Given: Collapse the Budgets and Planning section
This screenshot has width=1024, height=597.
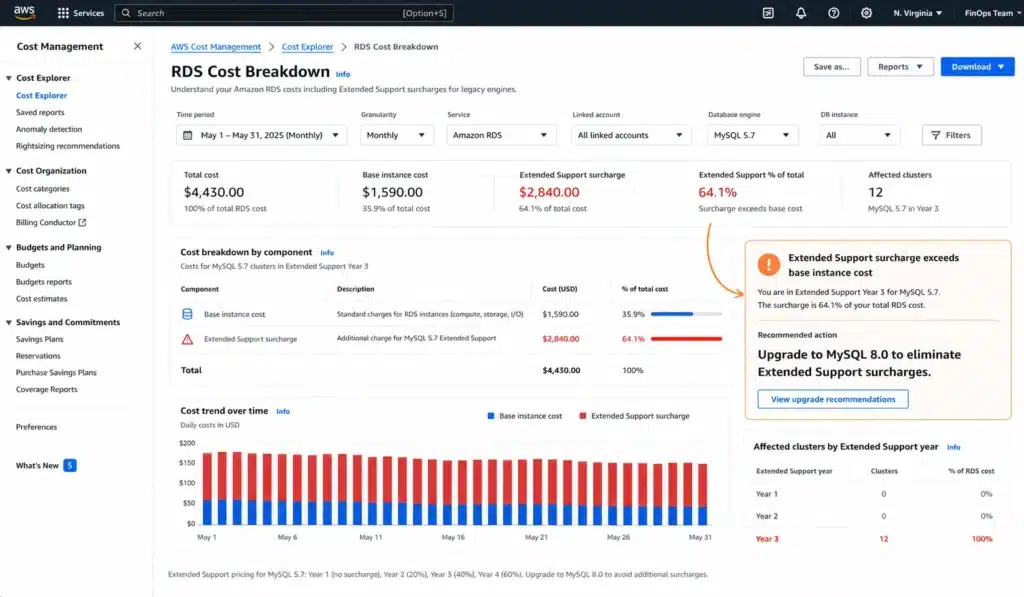Looking at the screenshot, I should pos(8,248).
